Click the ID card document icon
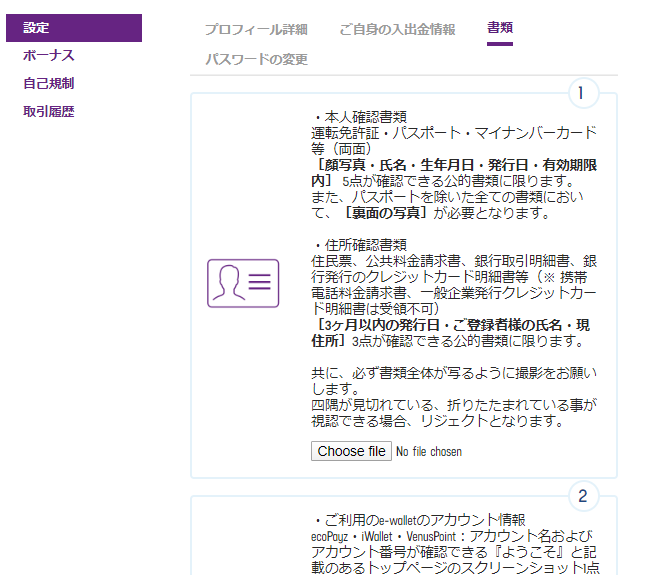Viewport: 654px width, 575px height. tap(243, 284)
